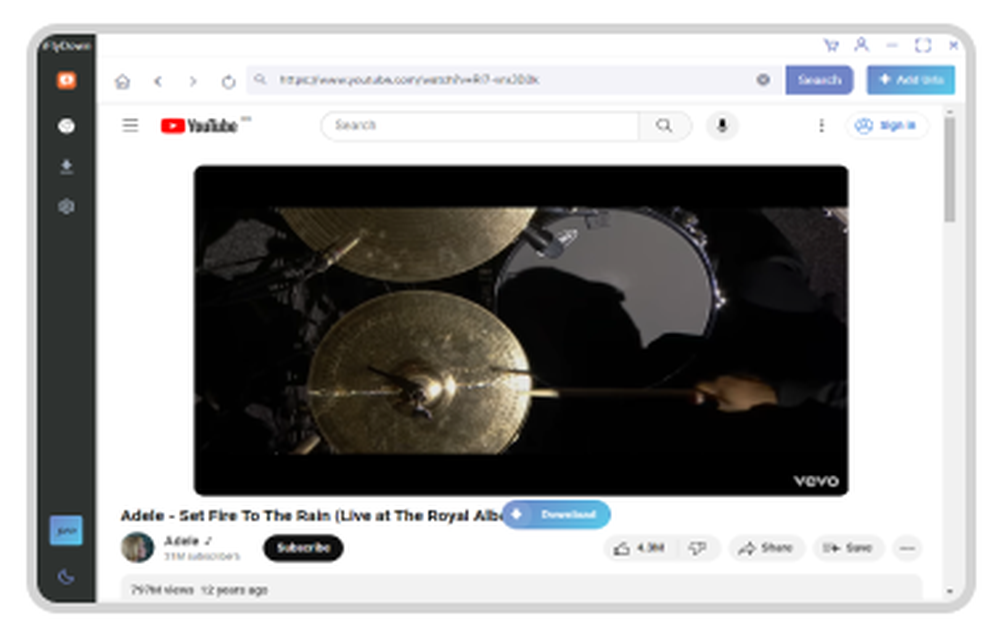This screenshot has height=629, width=1000.
Task: Open the Adele channel name link
Action: point(182,541)
